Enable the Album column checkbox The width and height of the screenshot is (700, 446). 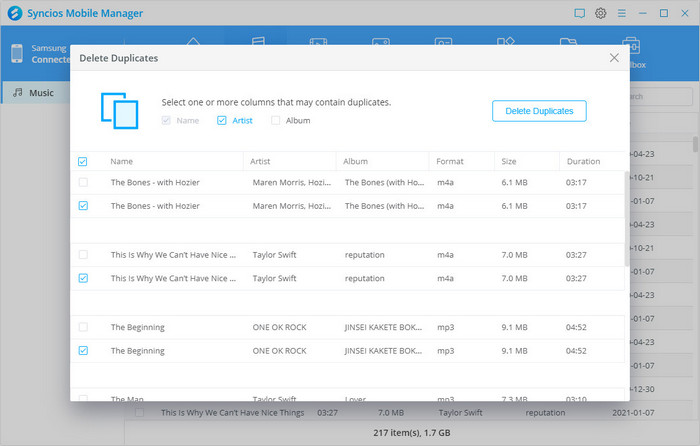click(x=275, y=121)
